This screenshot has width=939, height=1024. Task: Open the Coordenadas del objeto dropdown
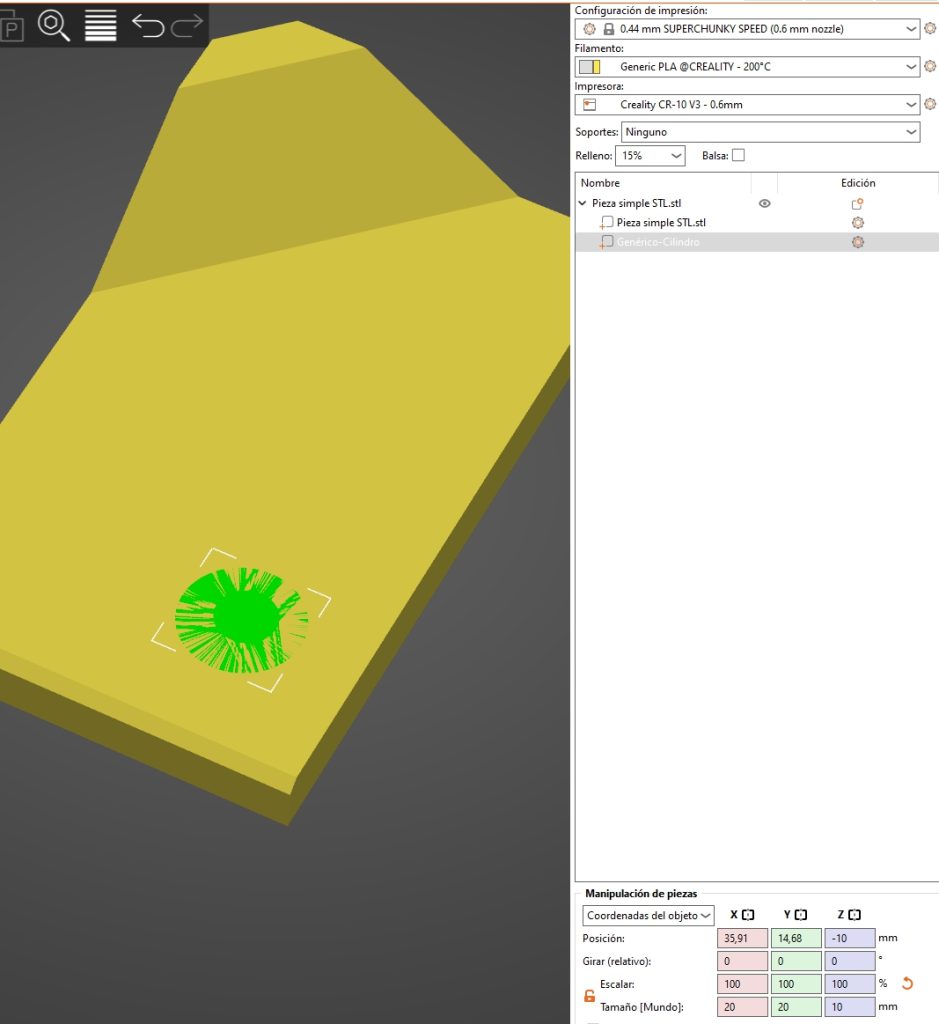(648, 915)
